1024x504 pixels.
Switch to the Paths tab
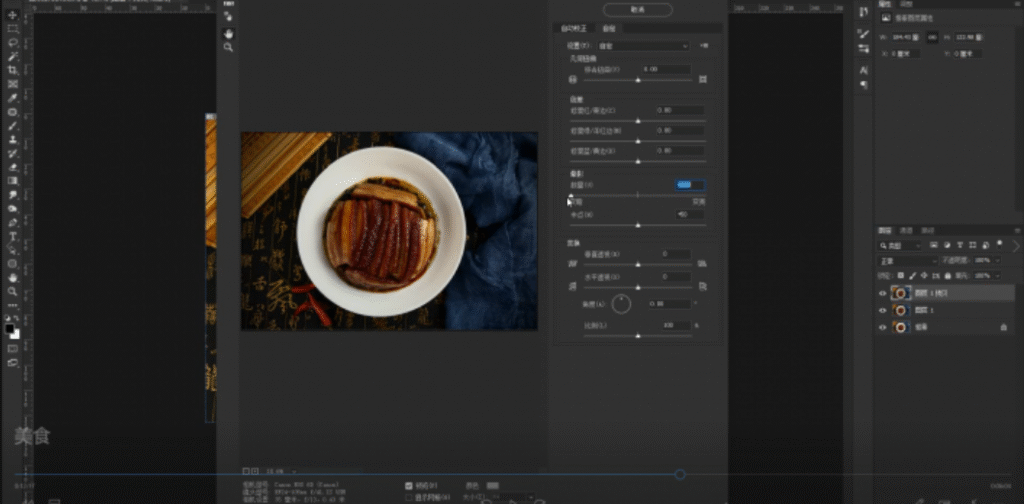pos(927,230)
